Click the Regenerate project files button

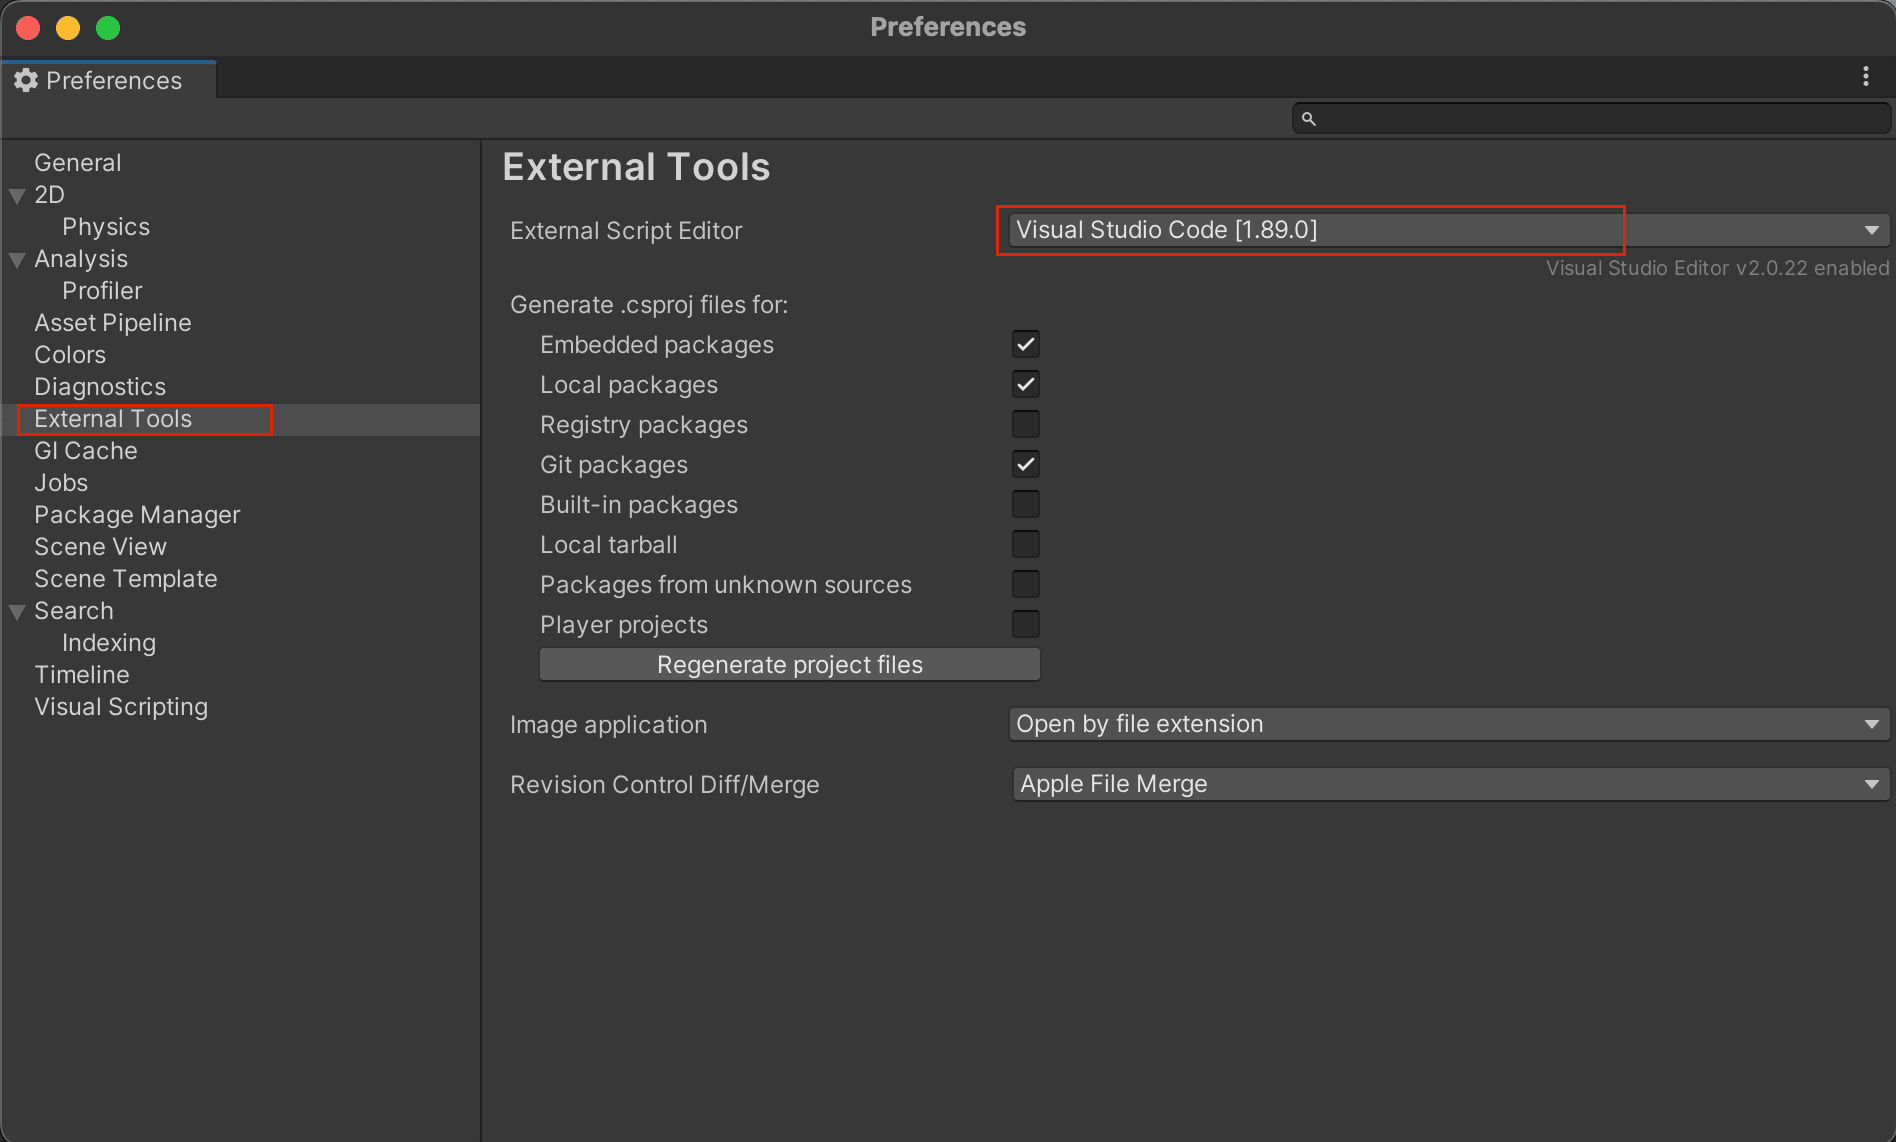(789, 664)
